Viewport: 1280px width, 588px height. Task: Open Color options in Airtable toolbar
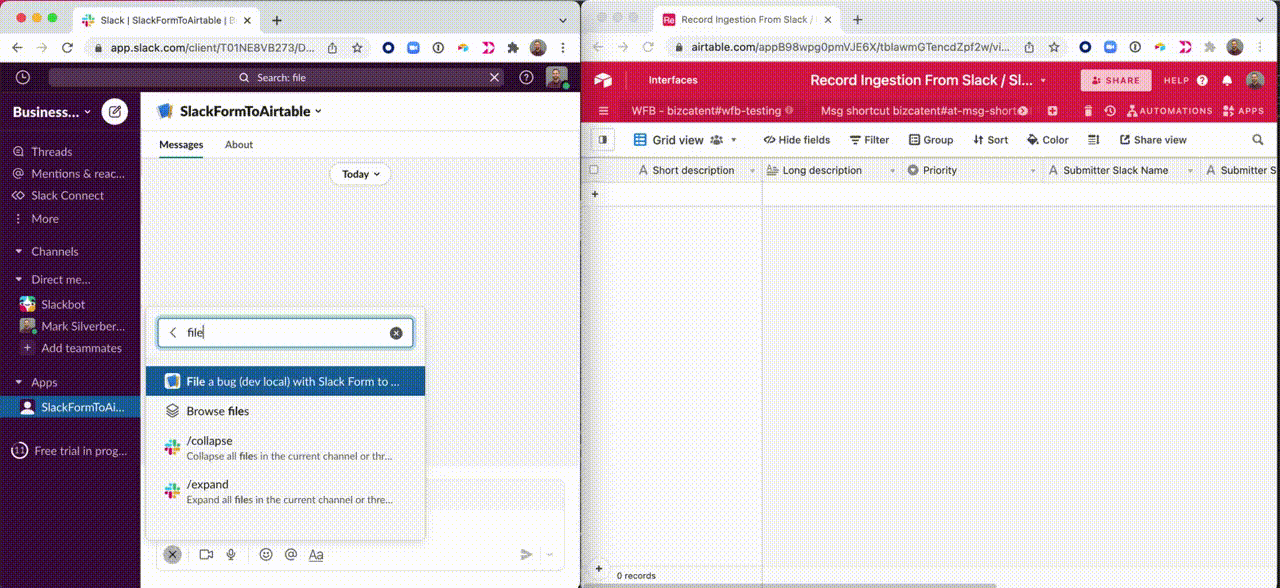(x=1048, y=140)
